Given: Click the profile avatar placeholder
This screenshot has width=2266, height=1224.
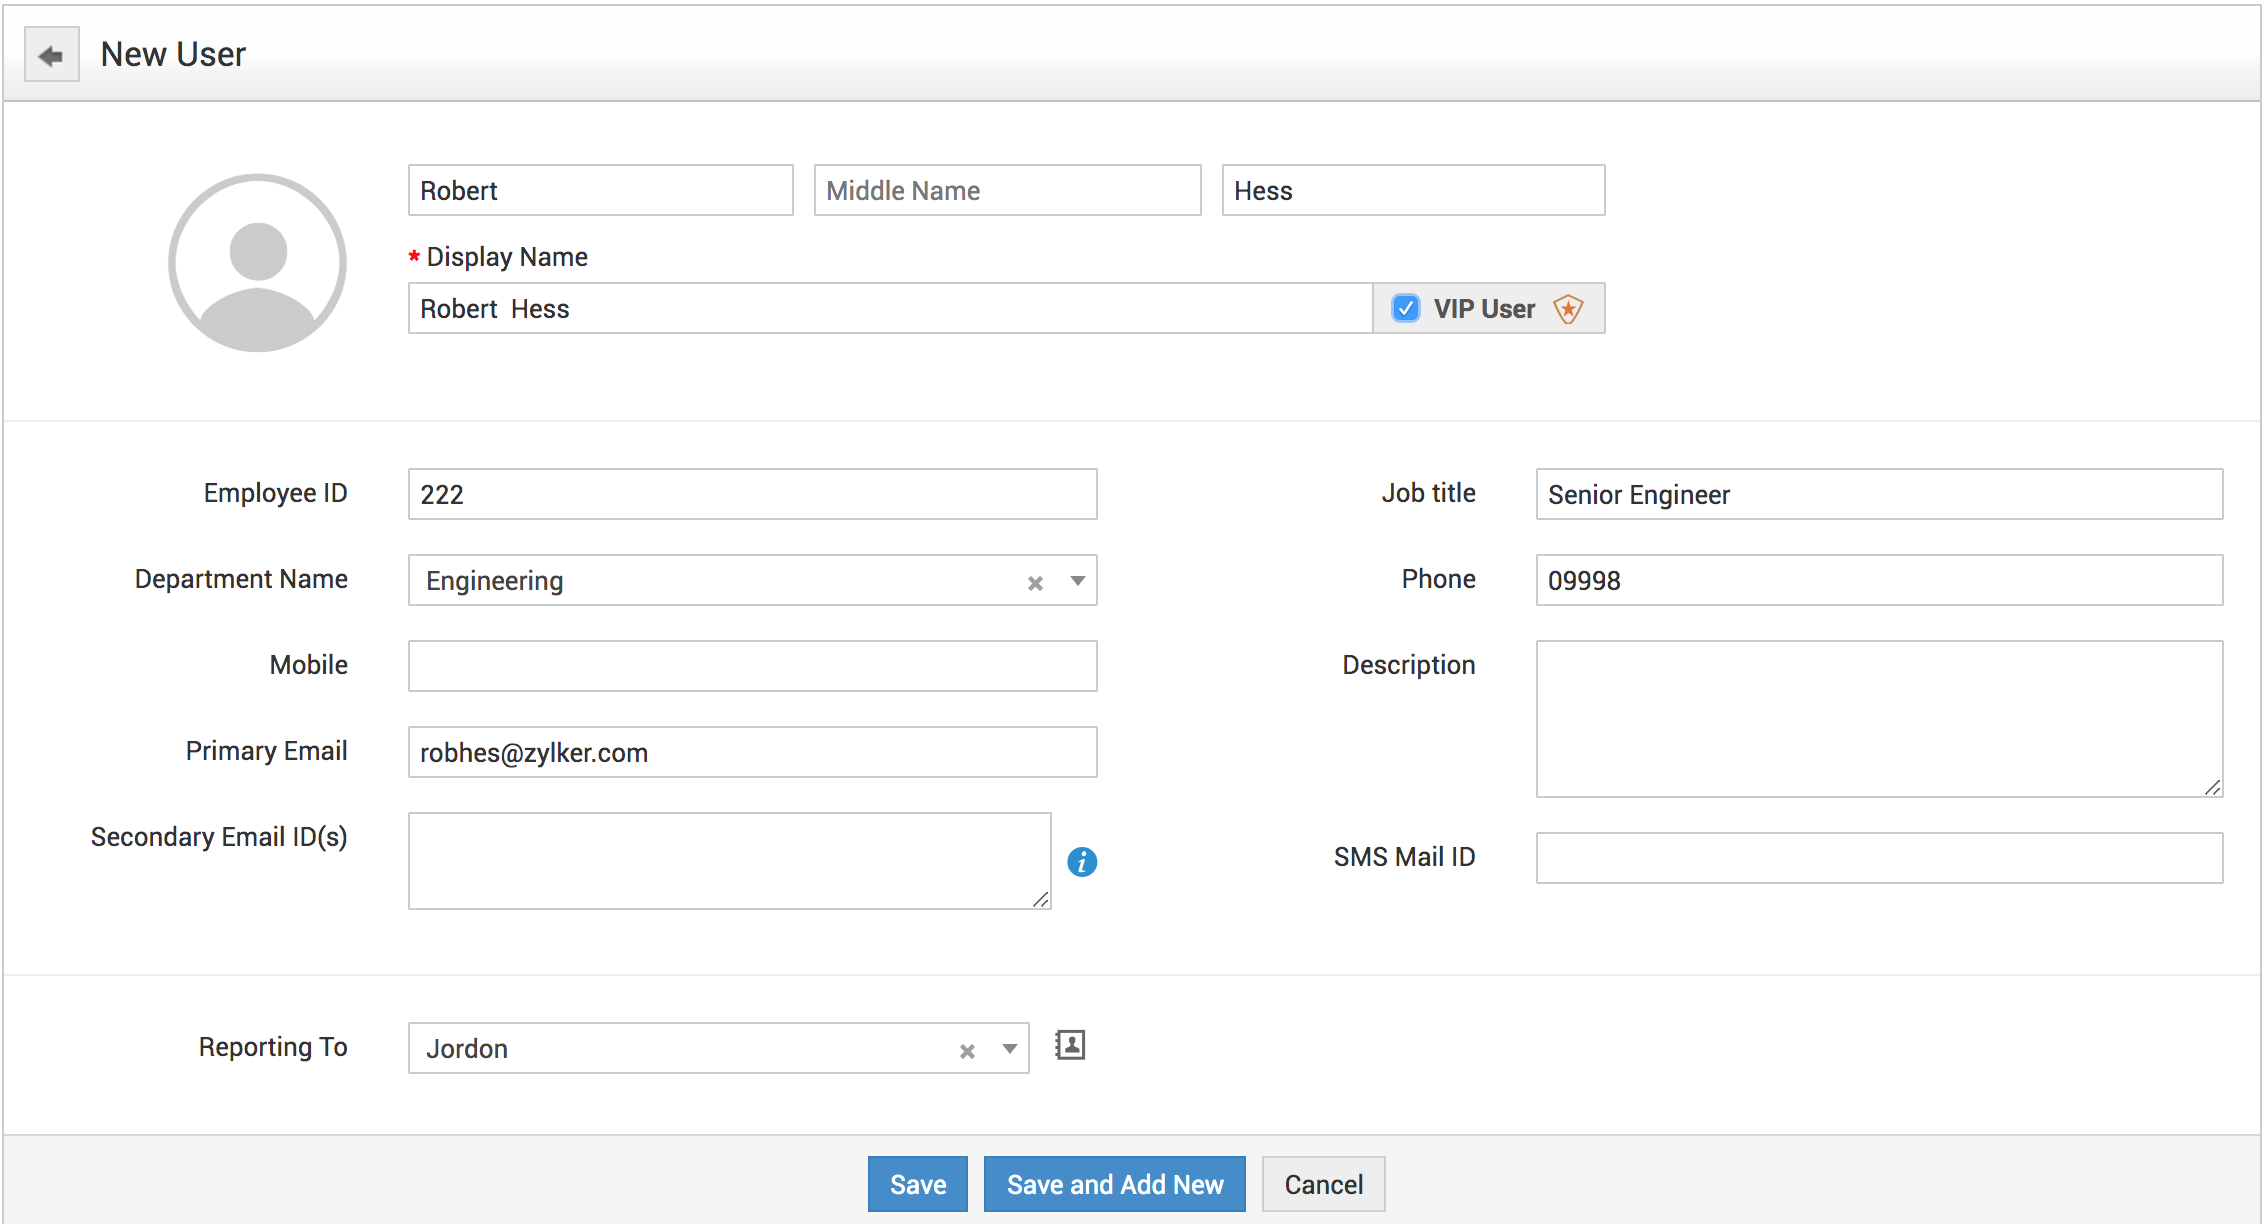Looking at the screenshot, I should click(x=258, y=263).
